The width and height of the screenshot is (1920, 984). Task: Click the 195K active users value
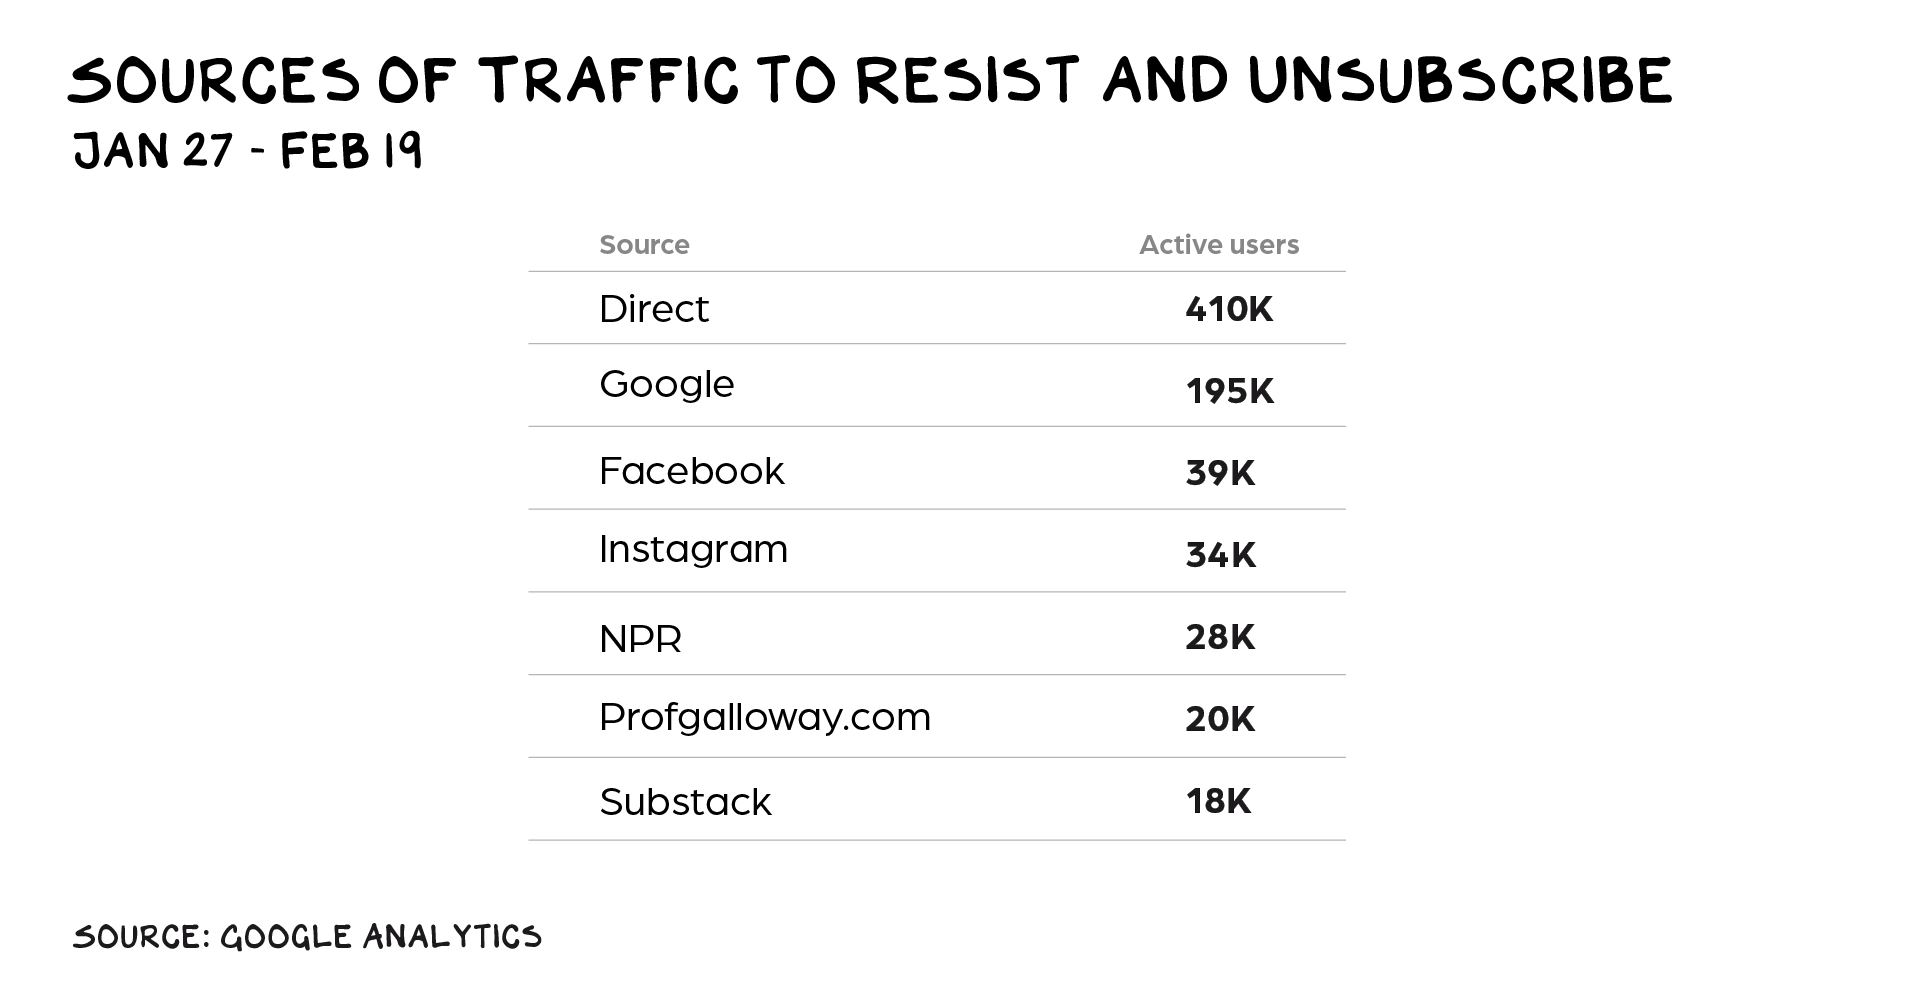pyautogui.click(x=1229, y=391)
